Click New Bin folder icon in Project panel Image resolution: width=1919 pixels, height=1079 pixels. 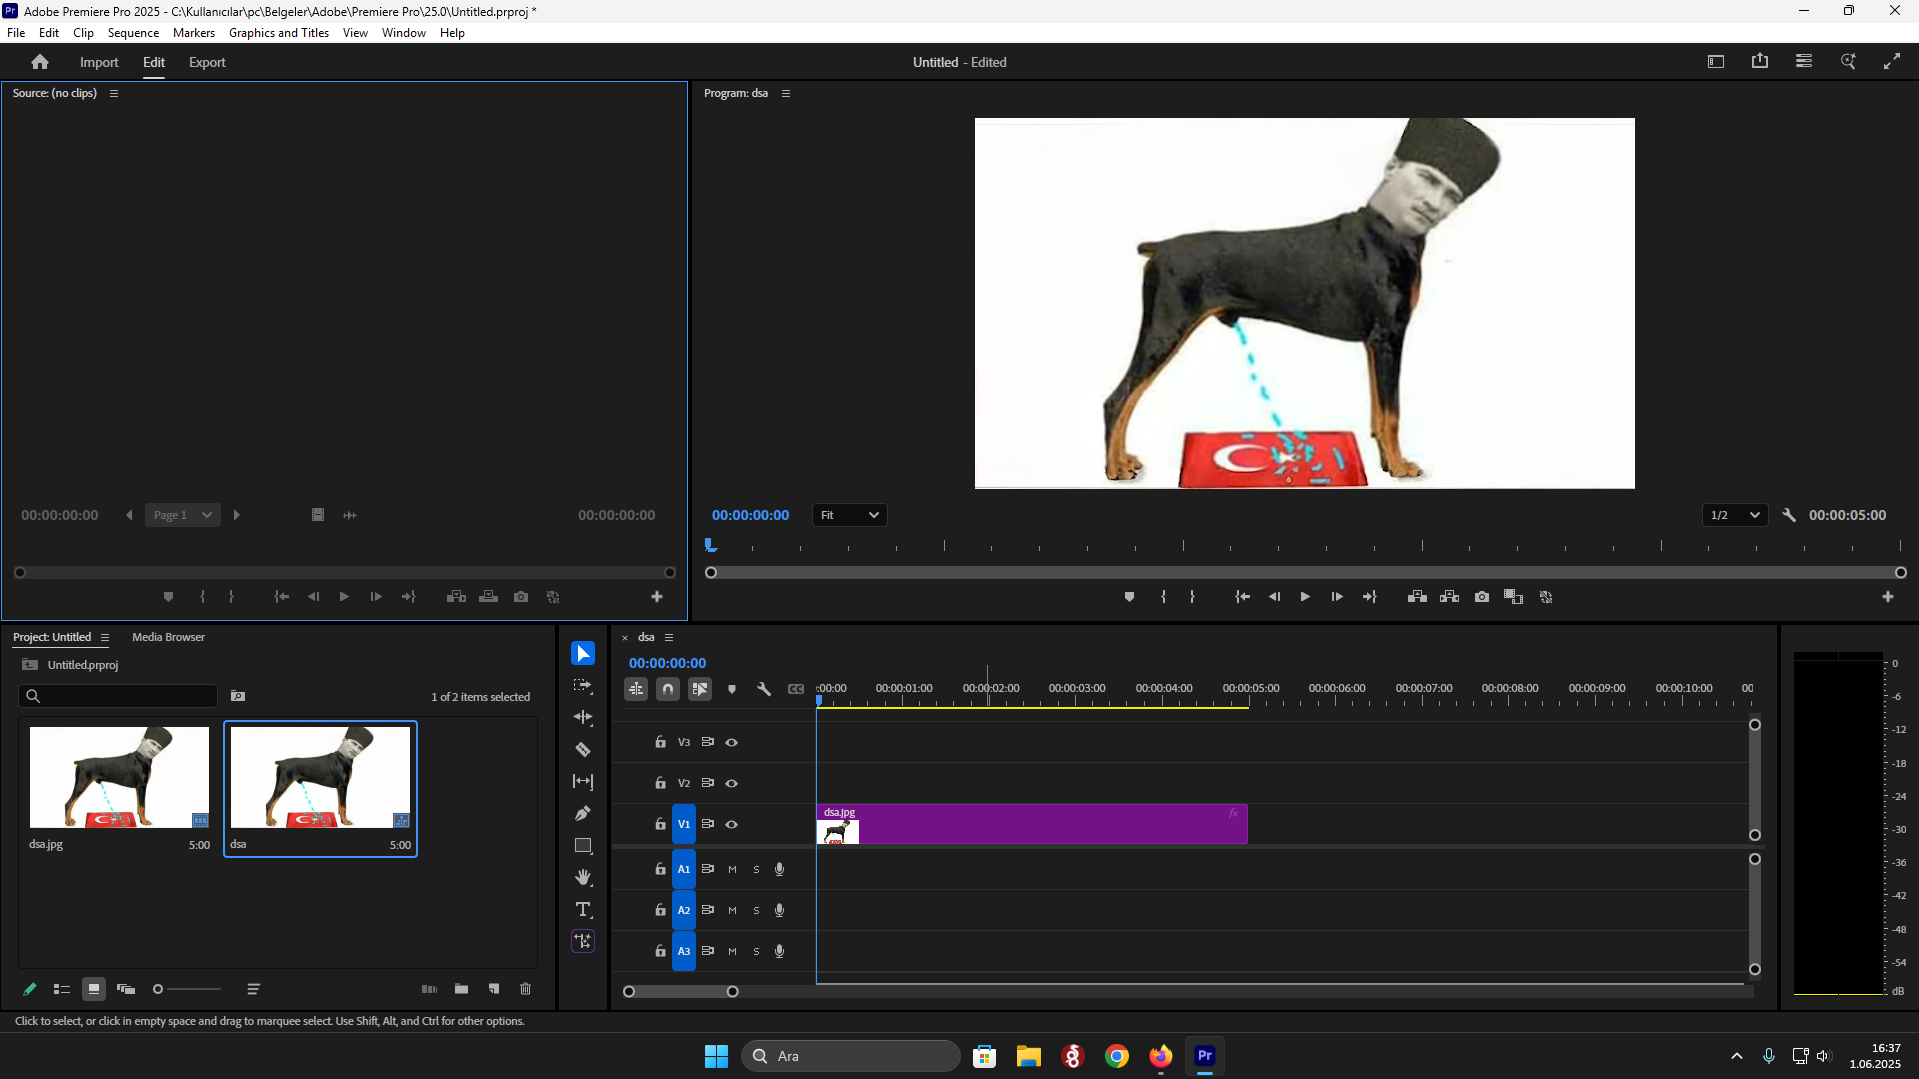[461, 989]
